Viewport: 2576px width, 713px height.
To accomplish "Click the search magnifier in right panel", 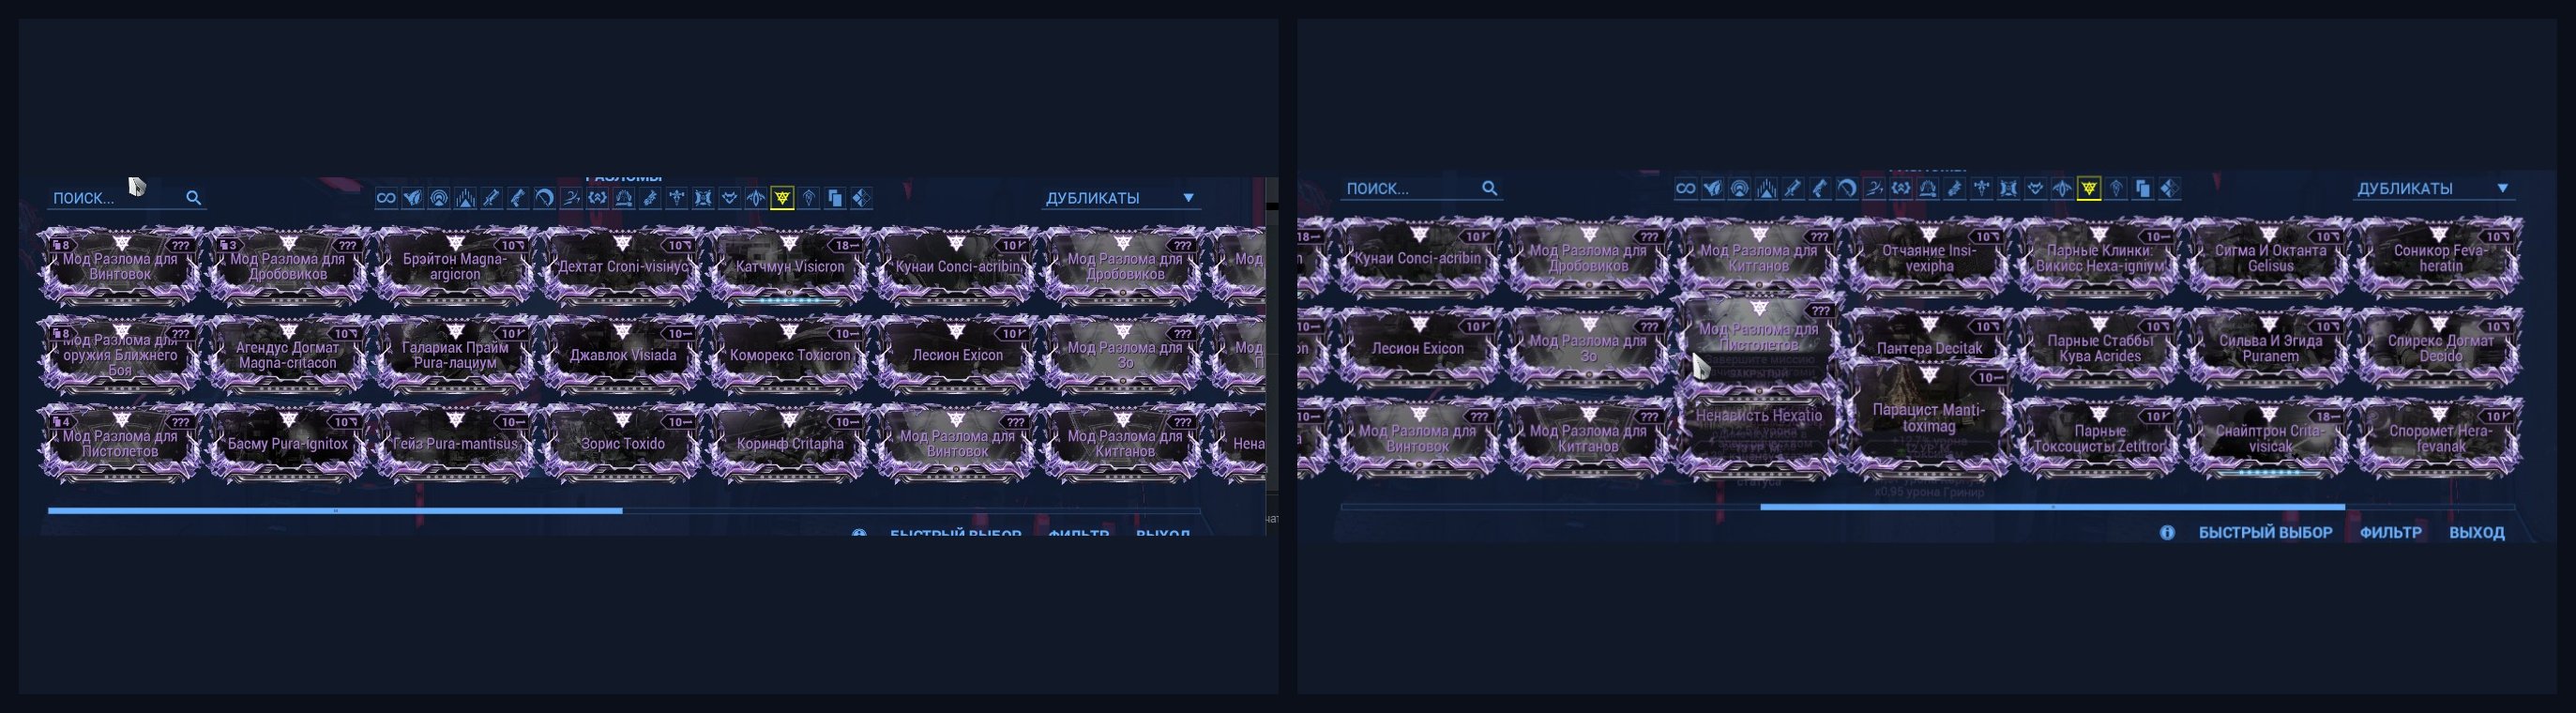I will point(1490,188).
